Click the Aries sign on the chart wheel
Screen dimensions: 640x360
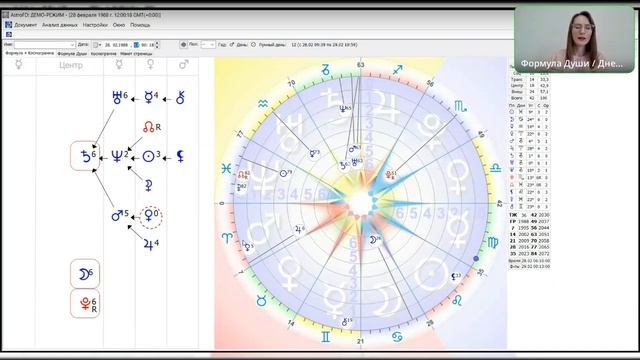click(x=227, y=238)
